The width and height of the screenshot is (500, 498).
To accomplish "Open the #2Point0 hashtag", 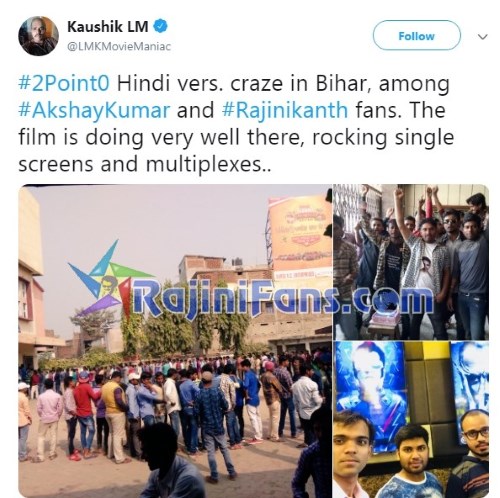I will (x=64, y=83).
